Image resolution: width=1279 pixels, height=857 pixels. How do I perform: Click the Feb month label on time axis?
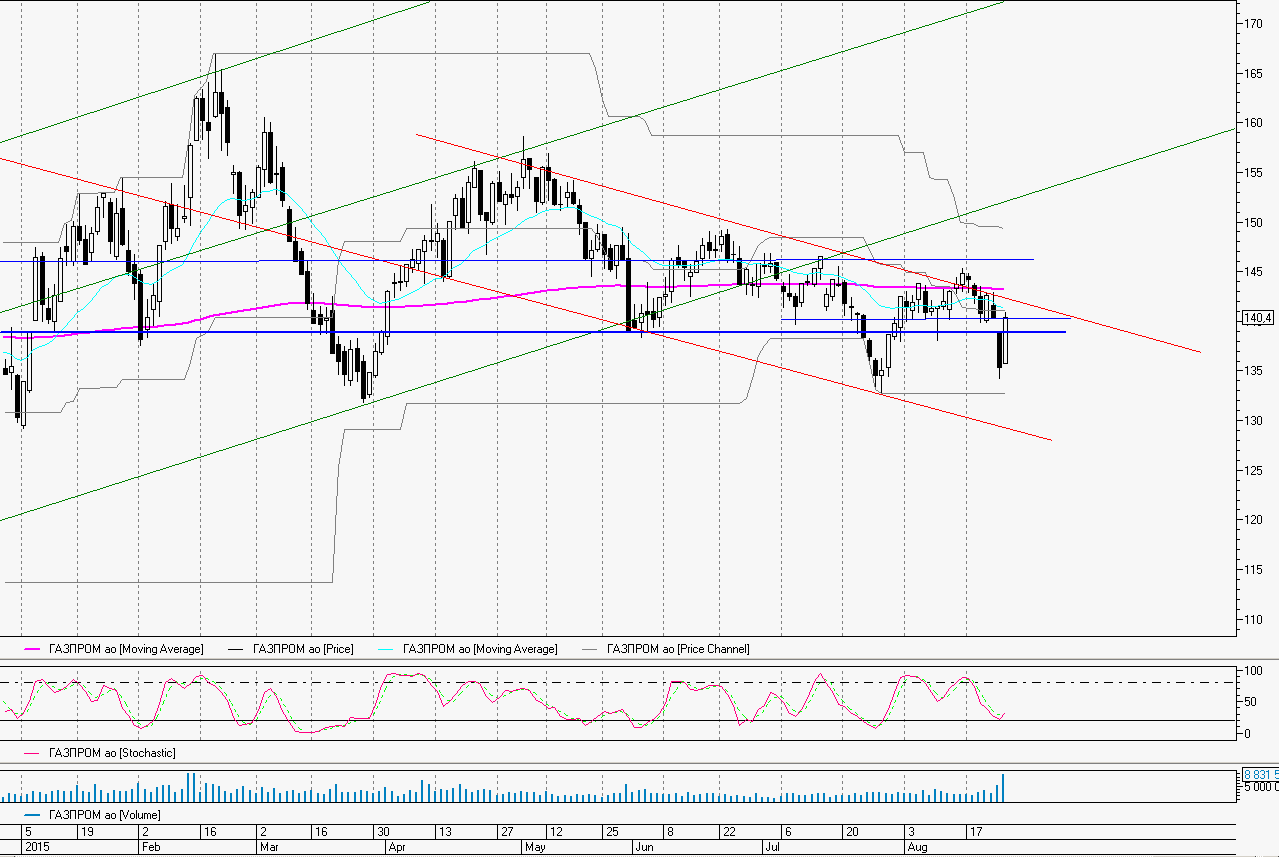[150, 847]
